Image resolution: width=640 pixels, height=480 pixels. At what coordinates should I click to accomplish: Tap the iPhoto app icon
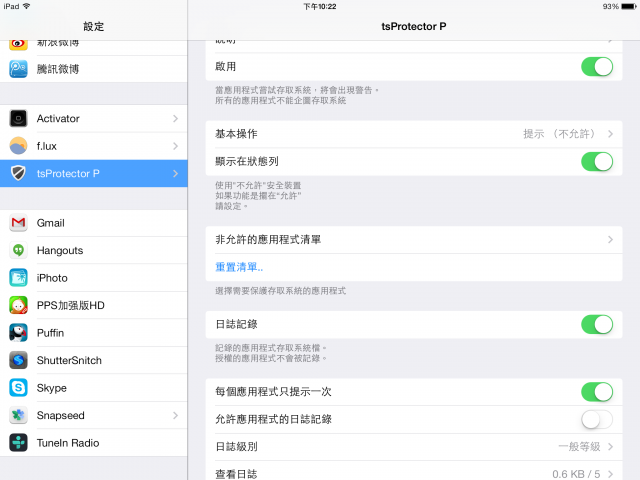[18, 278]
